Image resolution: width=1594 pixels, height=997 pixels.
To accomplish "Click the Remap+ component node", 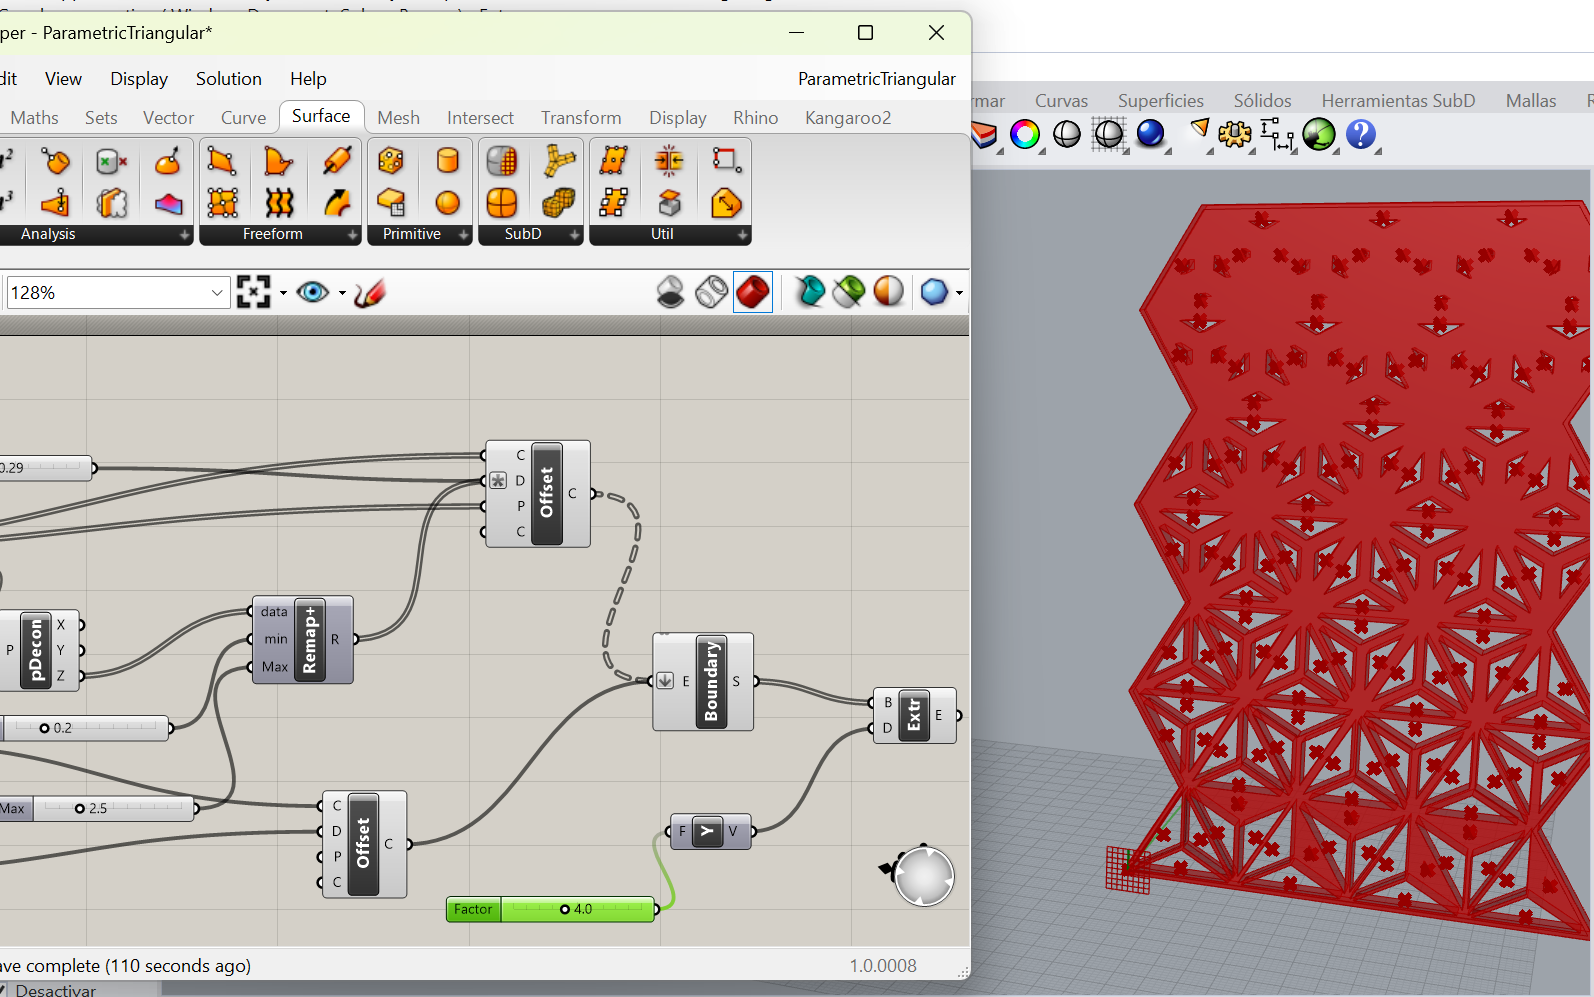I will [309, 640].
